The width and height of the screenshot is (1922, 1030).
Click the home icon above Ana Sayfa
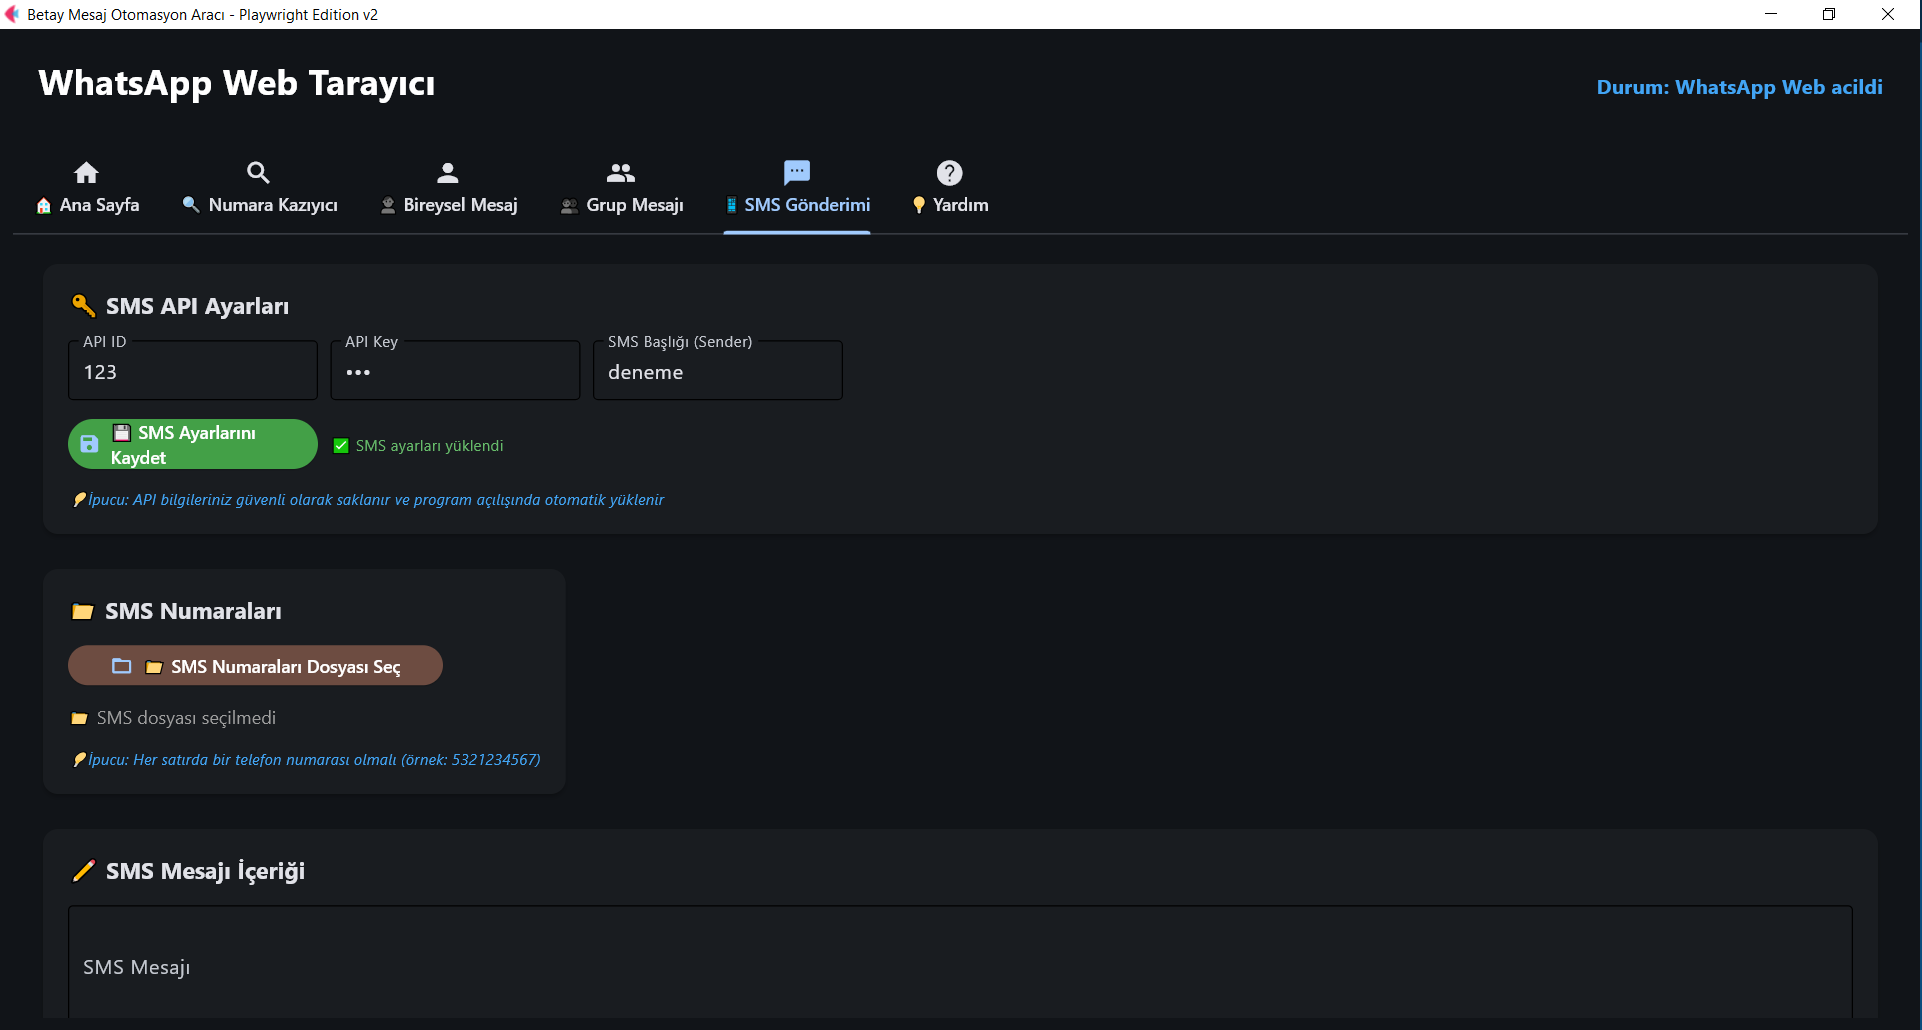click(87, 172)
